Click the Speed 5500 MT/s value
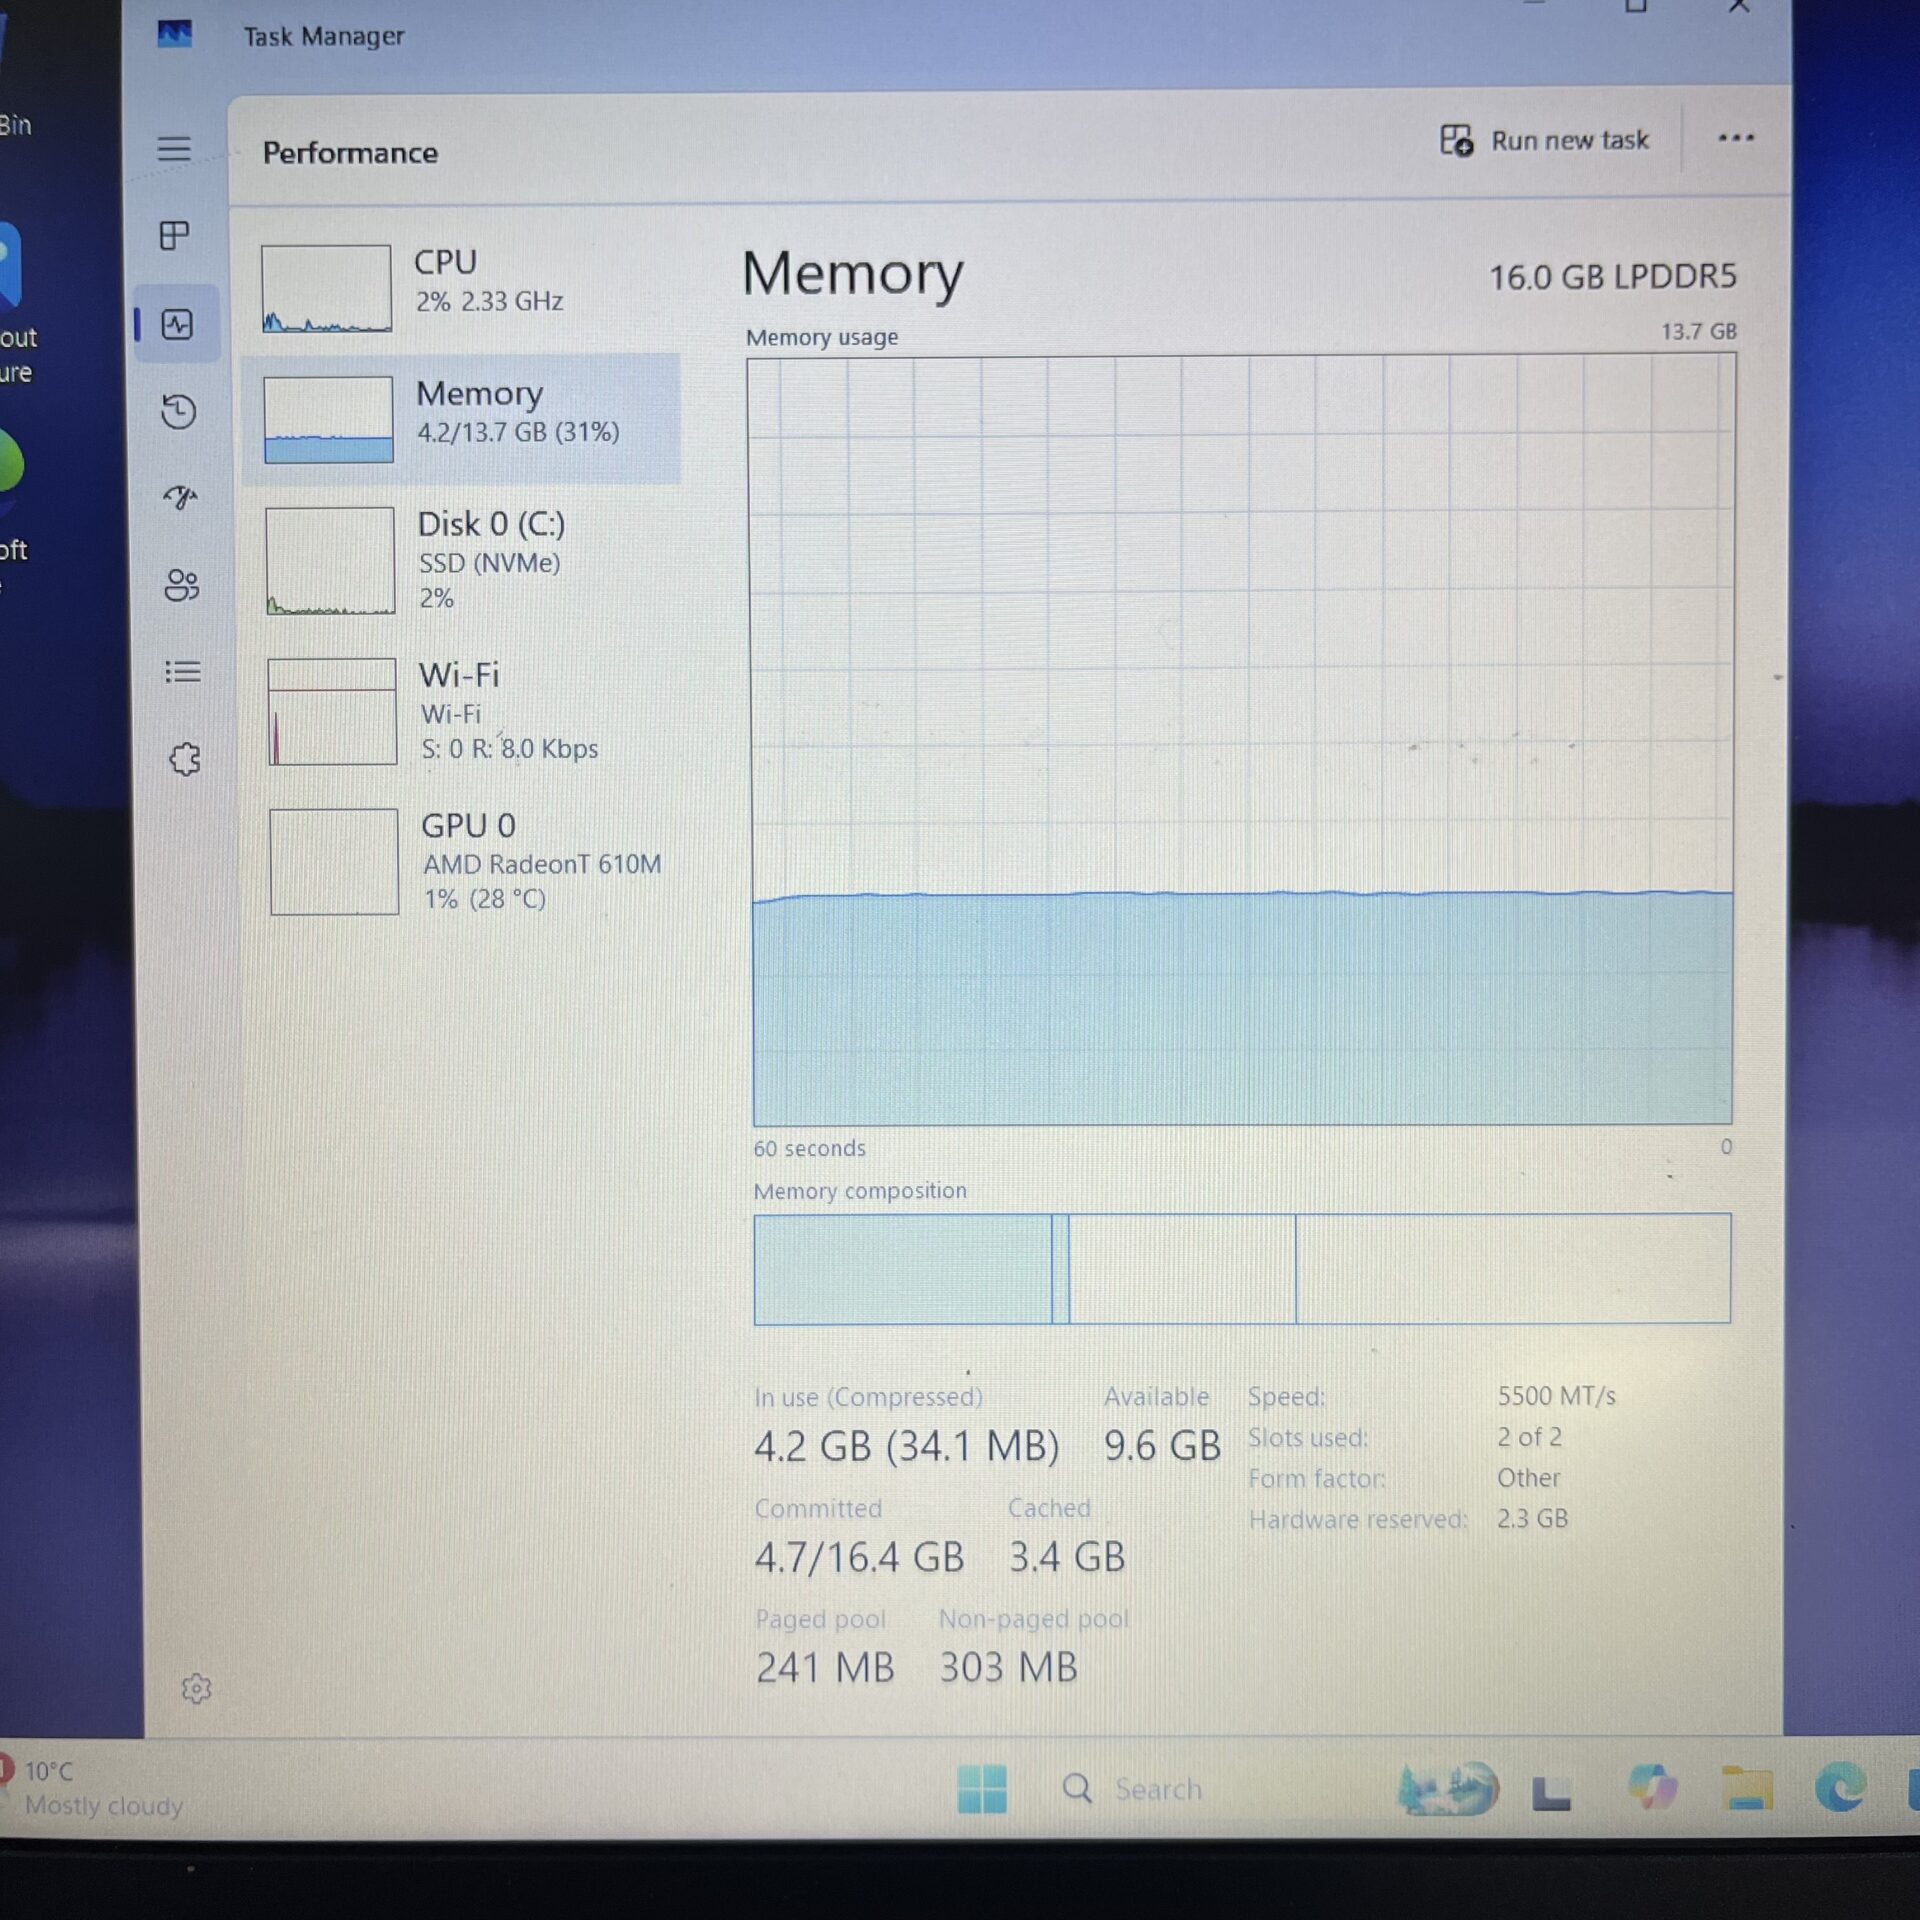The height and width of the screenshot is (1920, 1920). (x=1556, y=1396)
